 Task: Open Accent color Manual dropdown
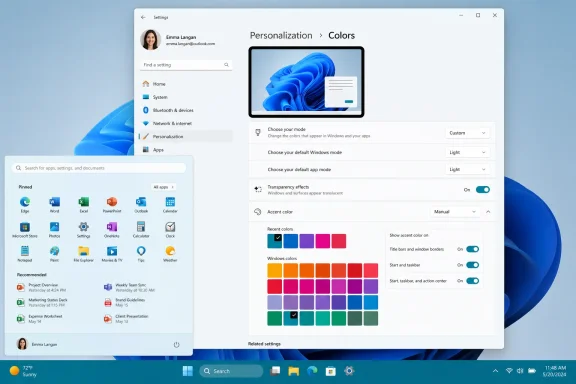[455, 212]
